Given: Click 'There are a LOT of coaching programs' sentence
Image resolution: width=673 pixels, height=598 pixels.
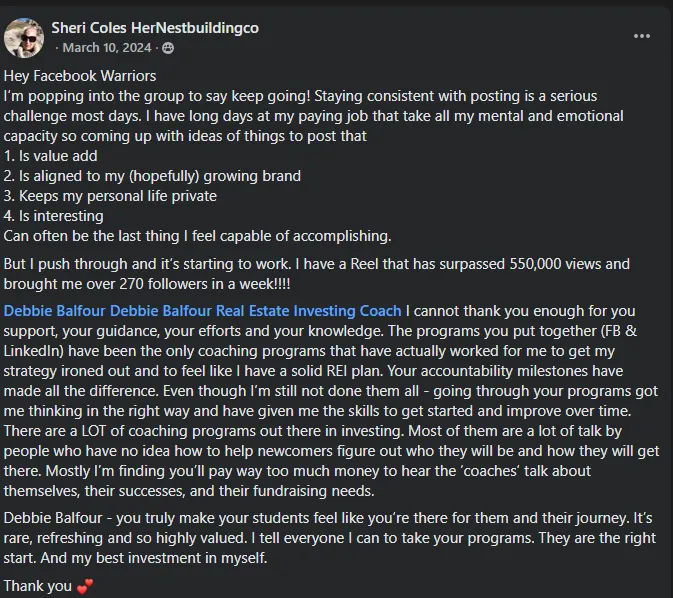Looking at the screenshot, I should click(x=204, y=431).
